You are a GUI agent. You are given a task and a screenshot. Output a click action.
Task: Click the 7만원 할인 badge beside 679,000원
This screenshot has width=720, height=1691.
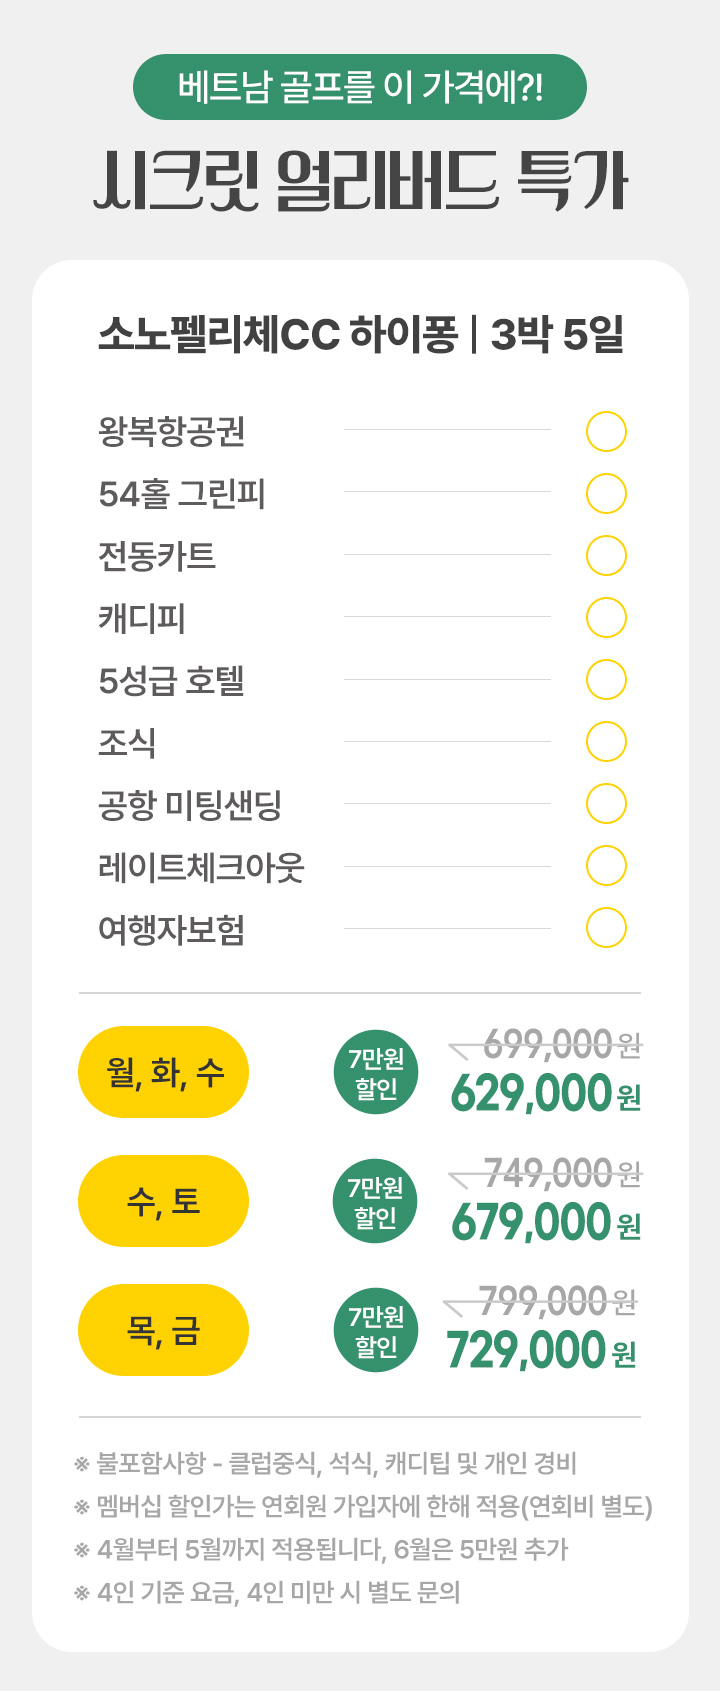(x=375, y=1202)
